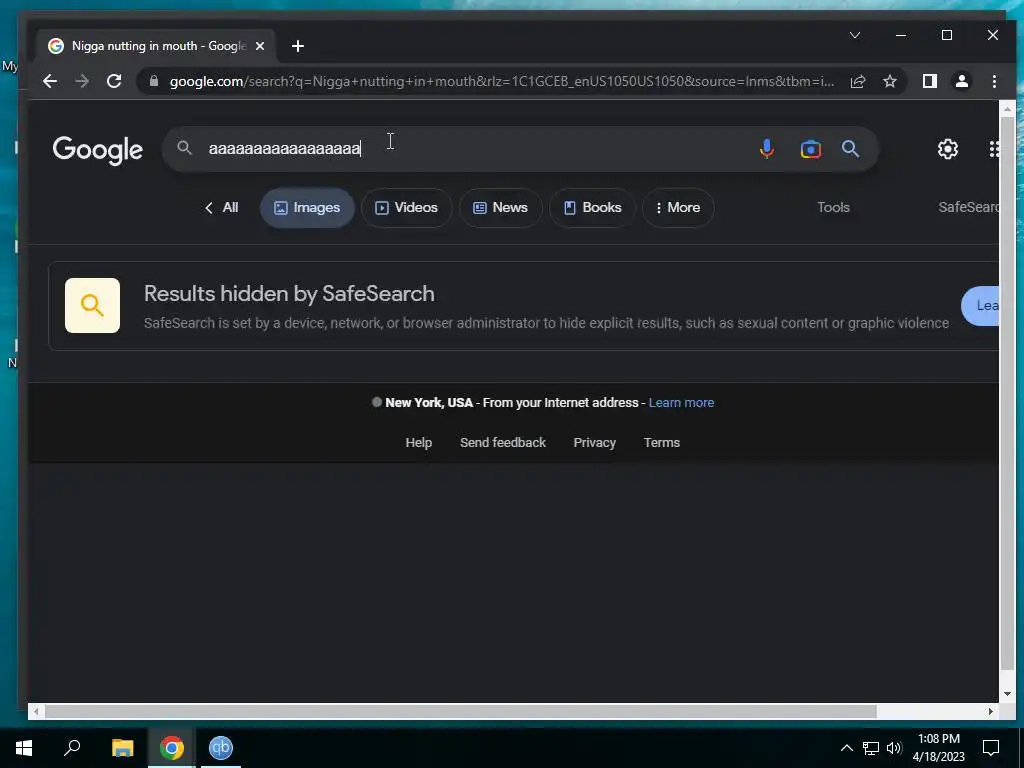Open the tab search dropdown arrow

[854, 35]
